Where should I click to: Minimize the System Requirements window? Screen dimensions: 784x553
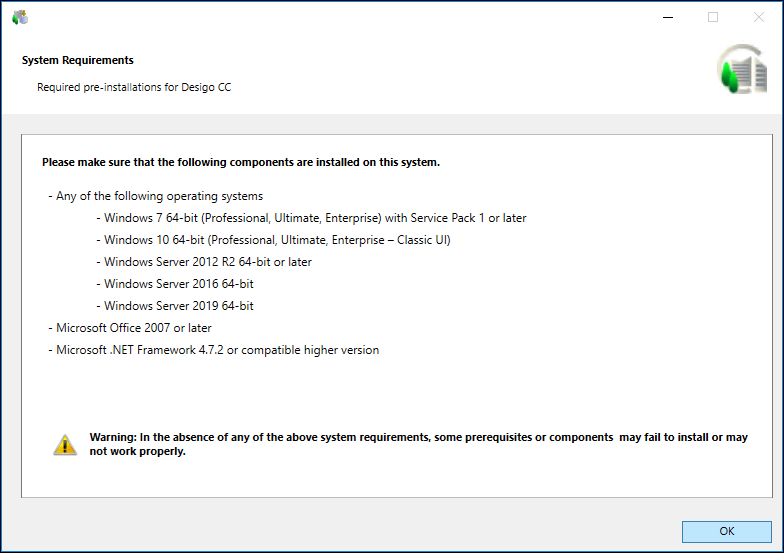pyautogui.click(x=667, y=17)
